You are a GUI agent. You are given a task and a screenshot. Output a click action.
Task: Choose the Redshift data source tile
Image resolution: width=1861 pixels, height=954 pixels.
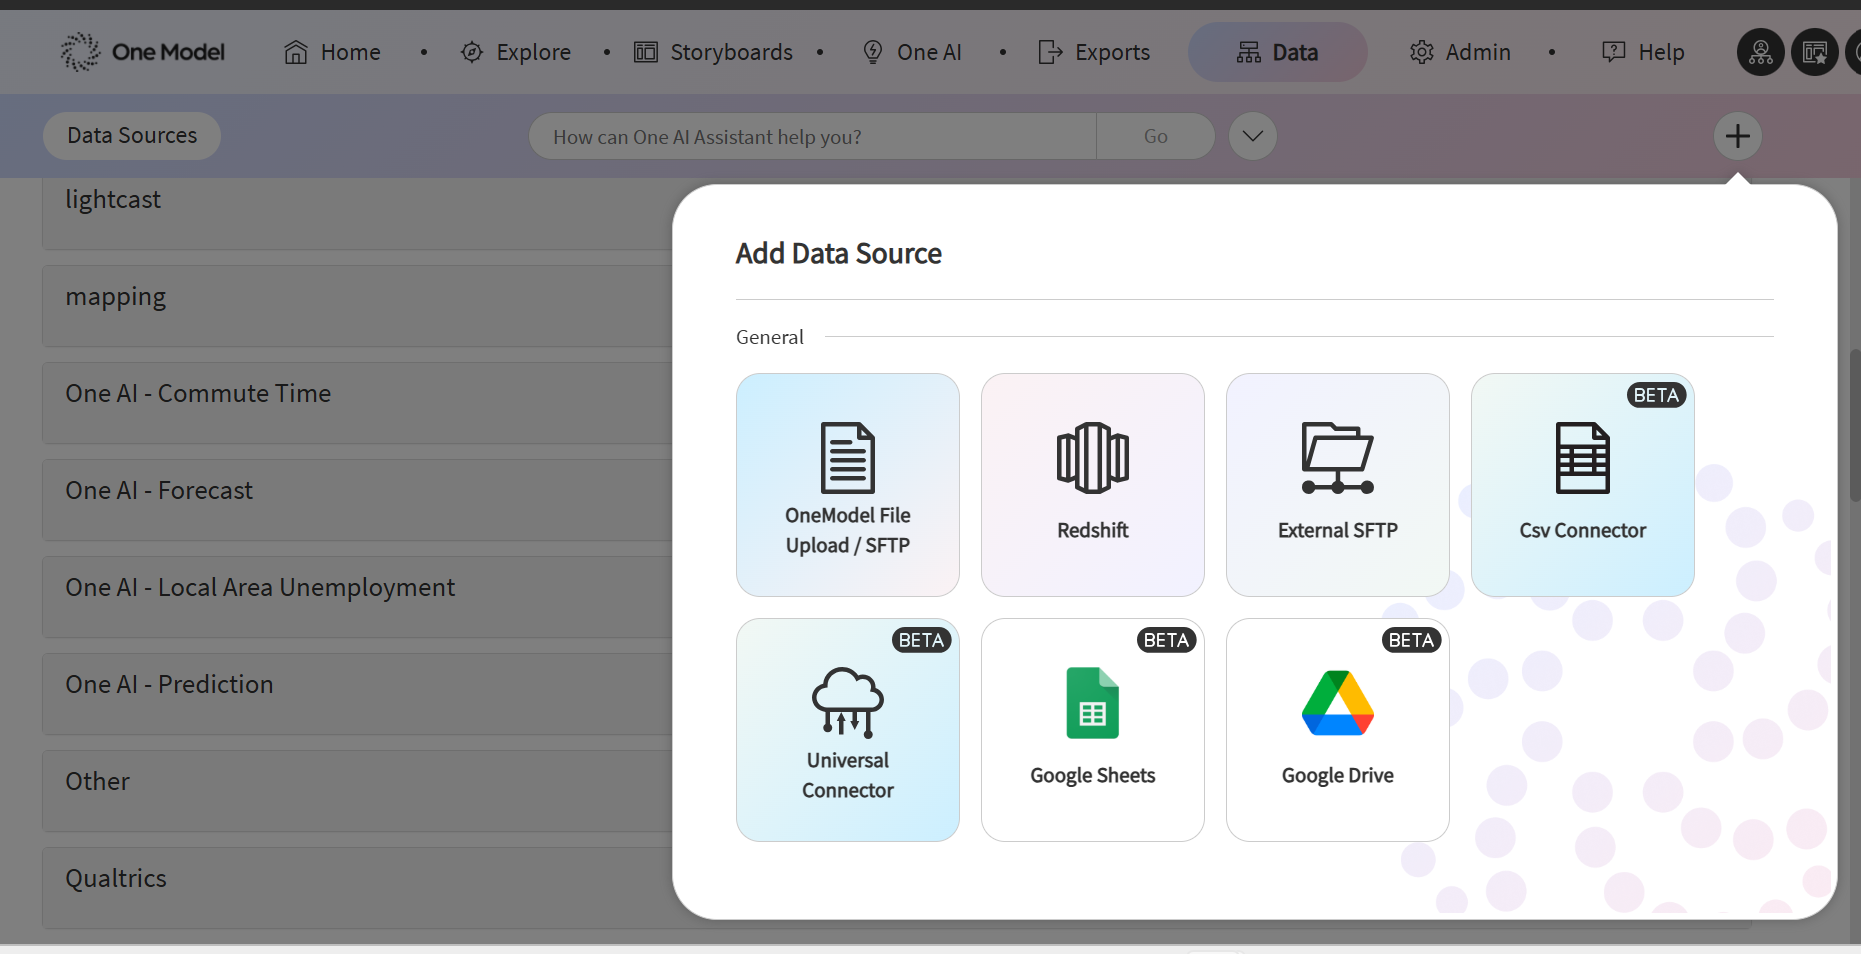click(1092, 485)
